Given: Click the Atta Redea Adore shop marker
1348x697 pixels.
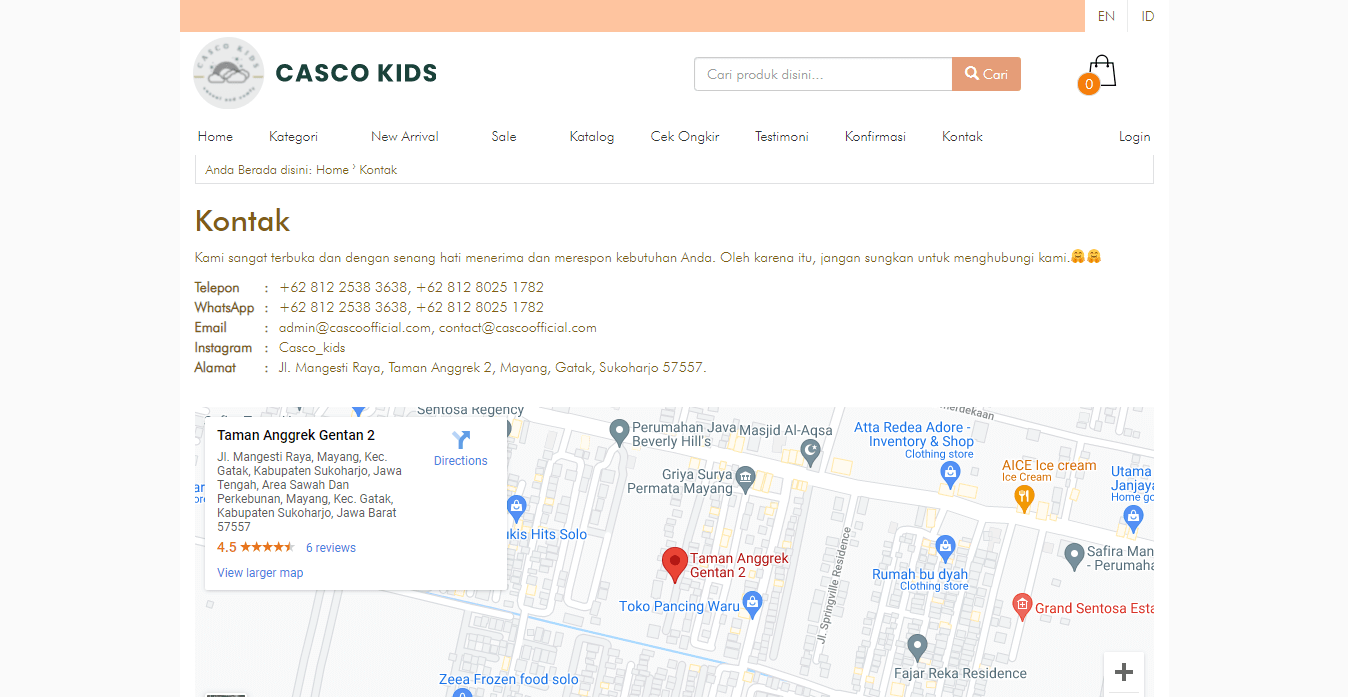Looking at the screenshot, I should (x=951, y=476).
